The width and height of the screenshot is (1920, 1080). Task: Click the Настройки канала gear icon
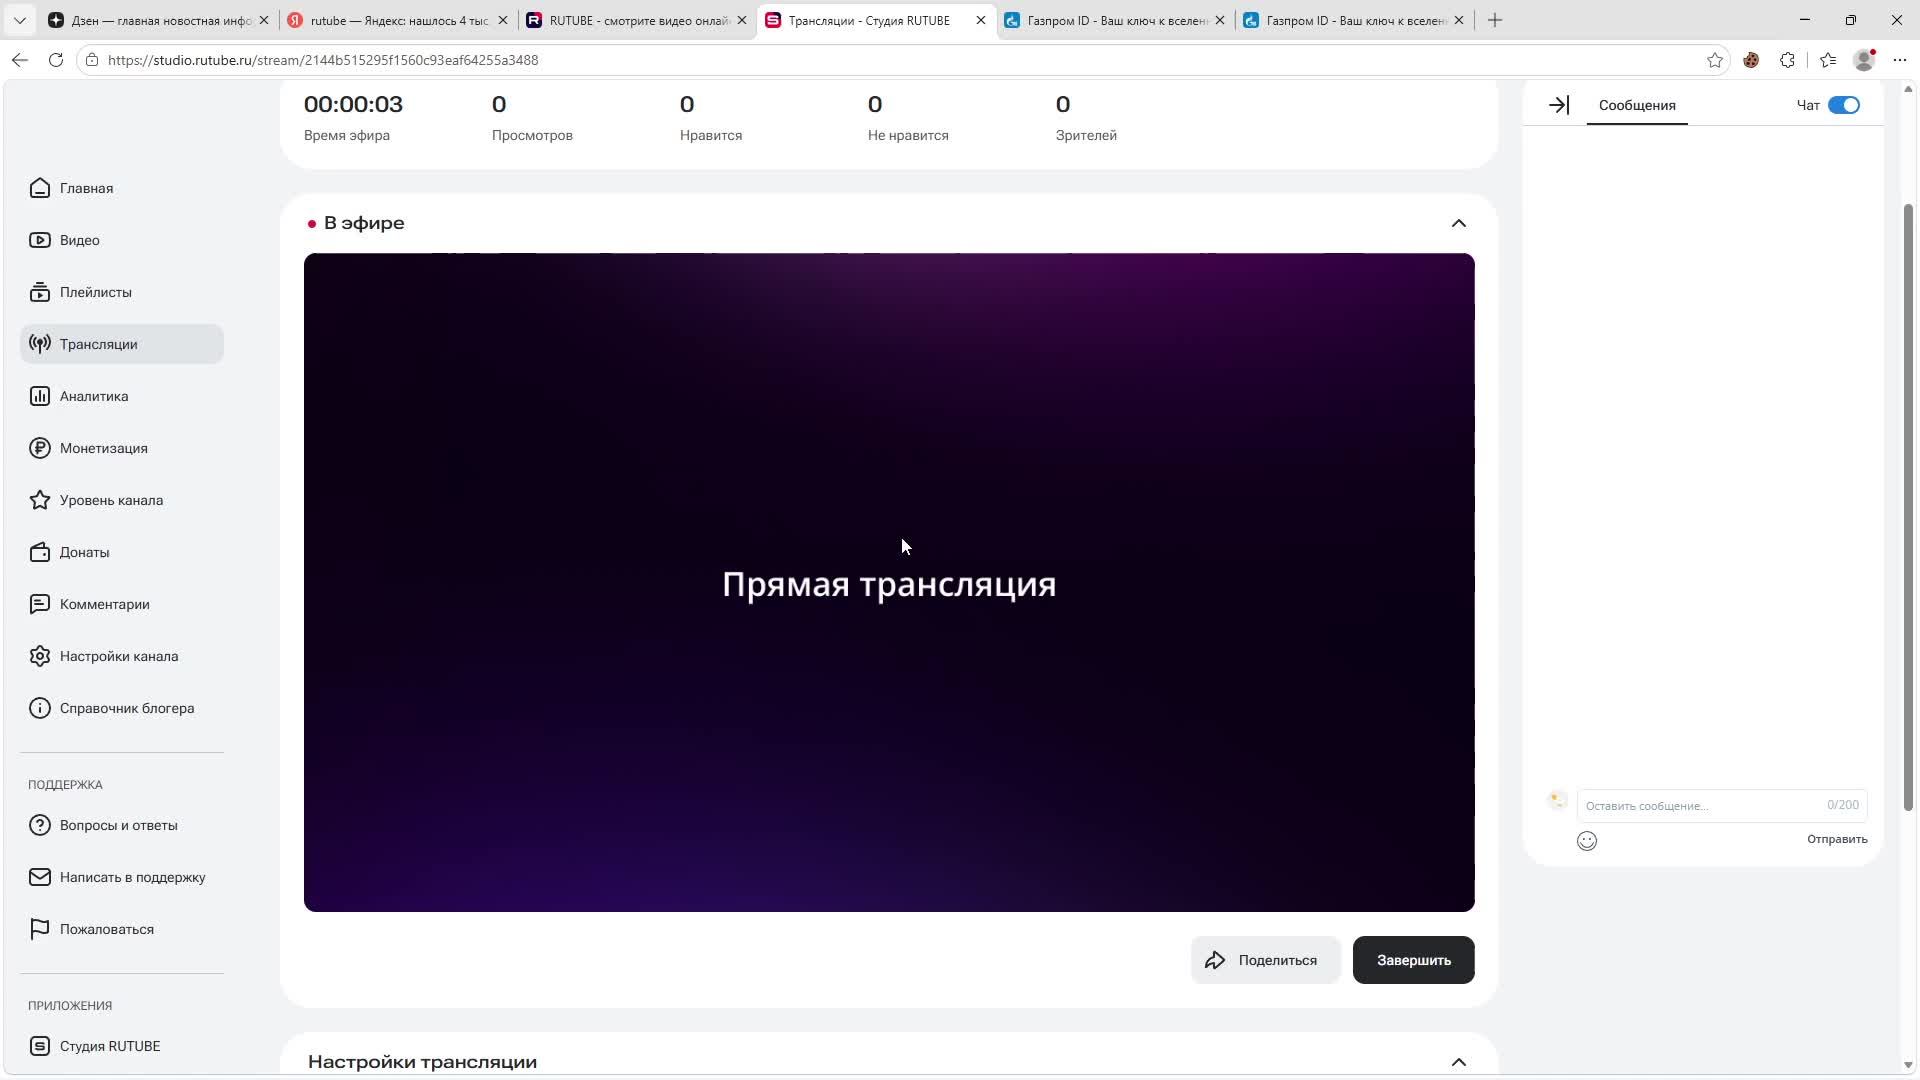point(40,656)
